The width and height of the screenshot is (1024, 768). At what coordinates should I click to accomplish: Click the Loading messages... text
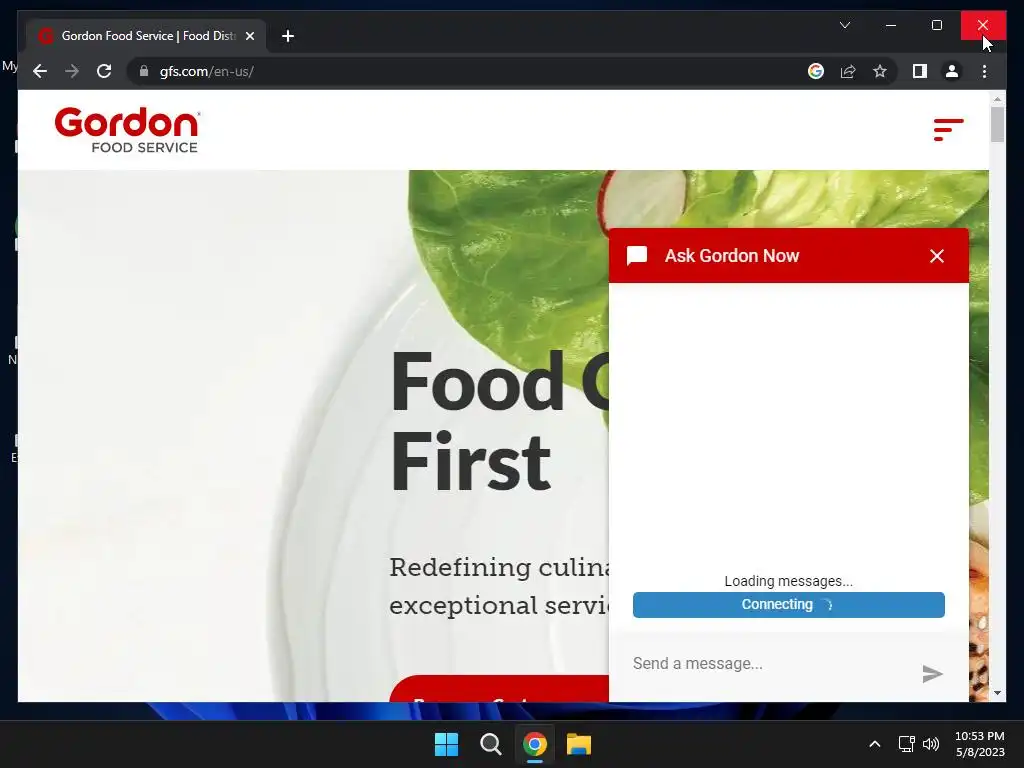click(x=788, y=581)
